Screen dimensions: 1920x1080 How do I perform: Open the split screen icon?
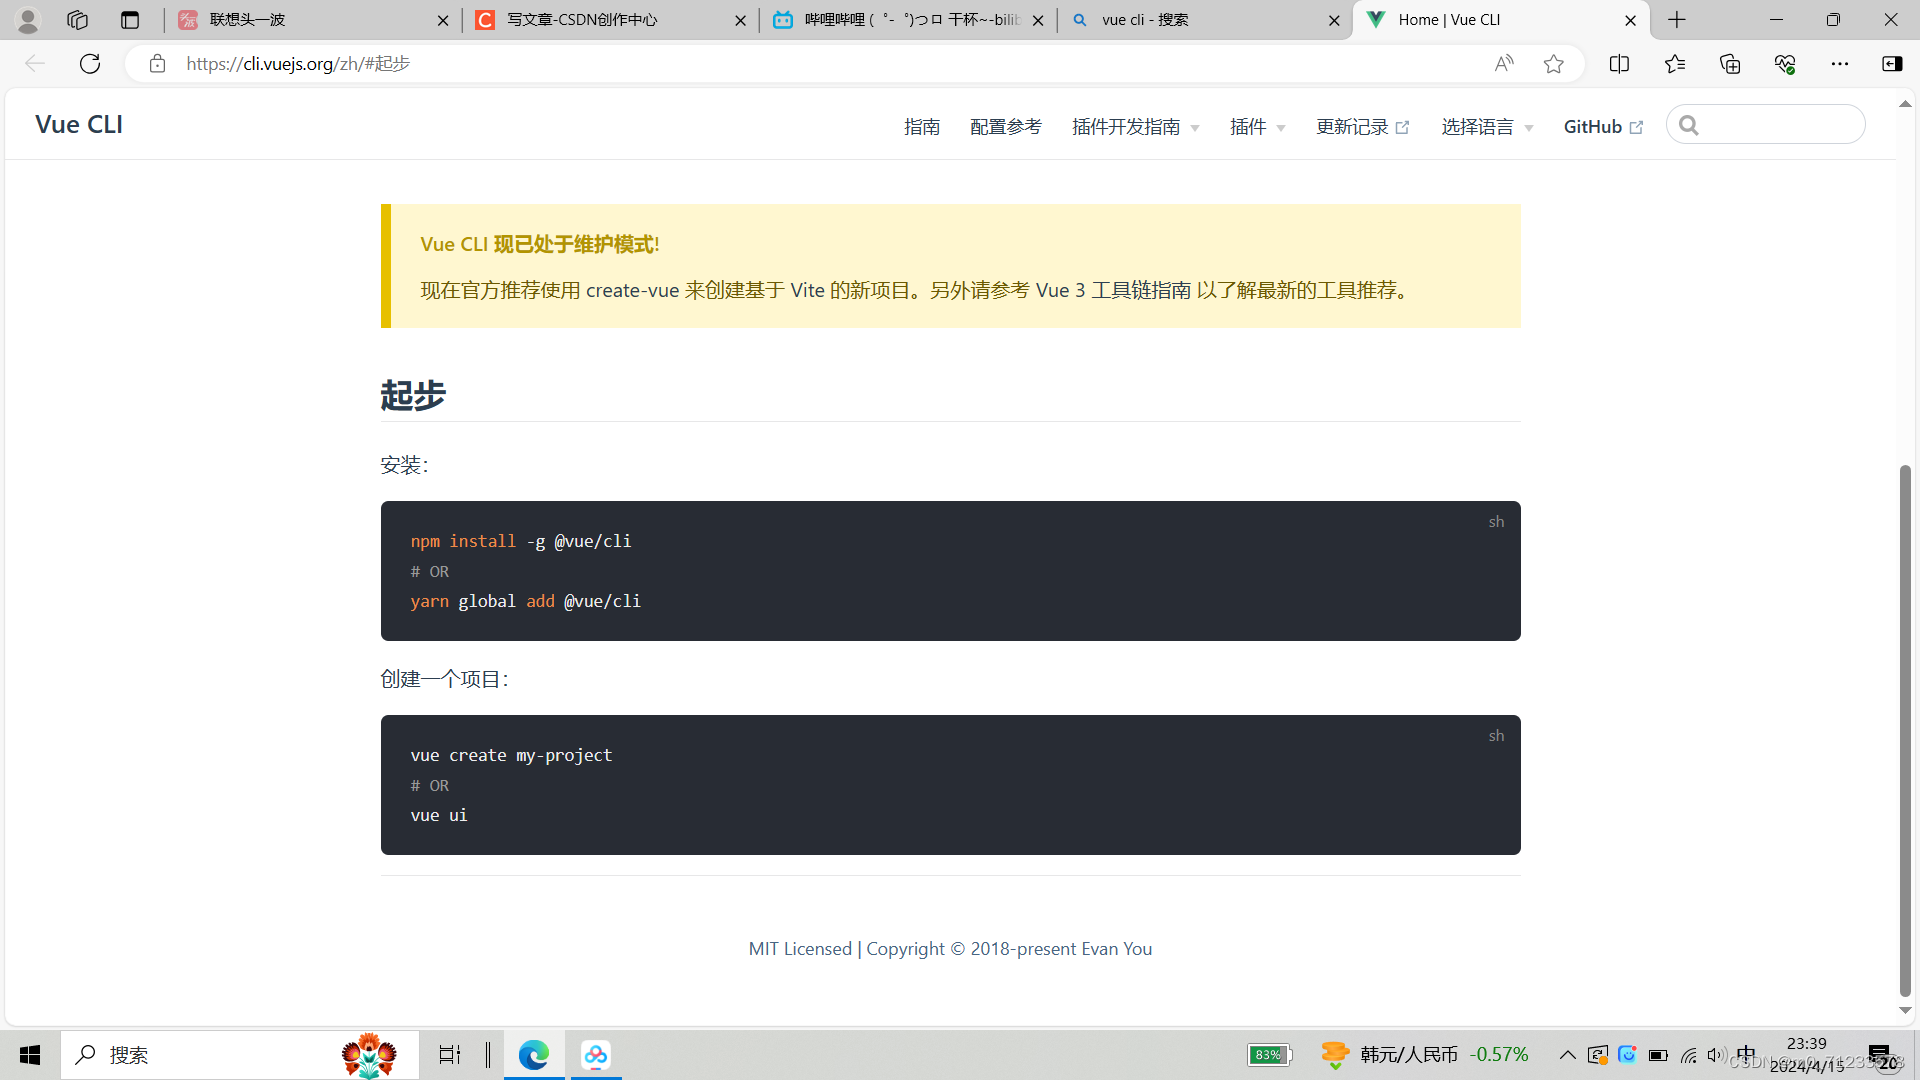1619,63
